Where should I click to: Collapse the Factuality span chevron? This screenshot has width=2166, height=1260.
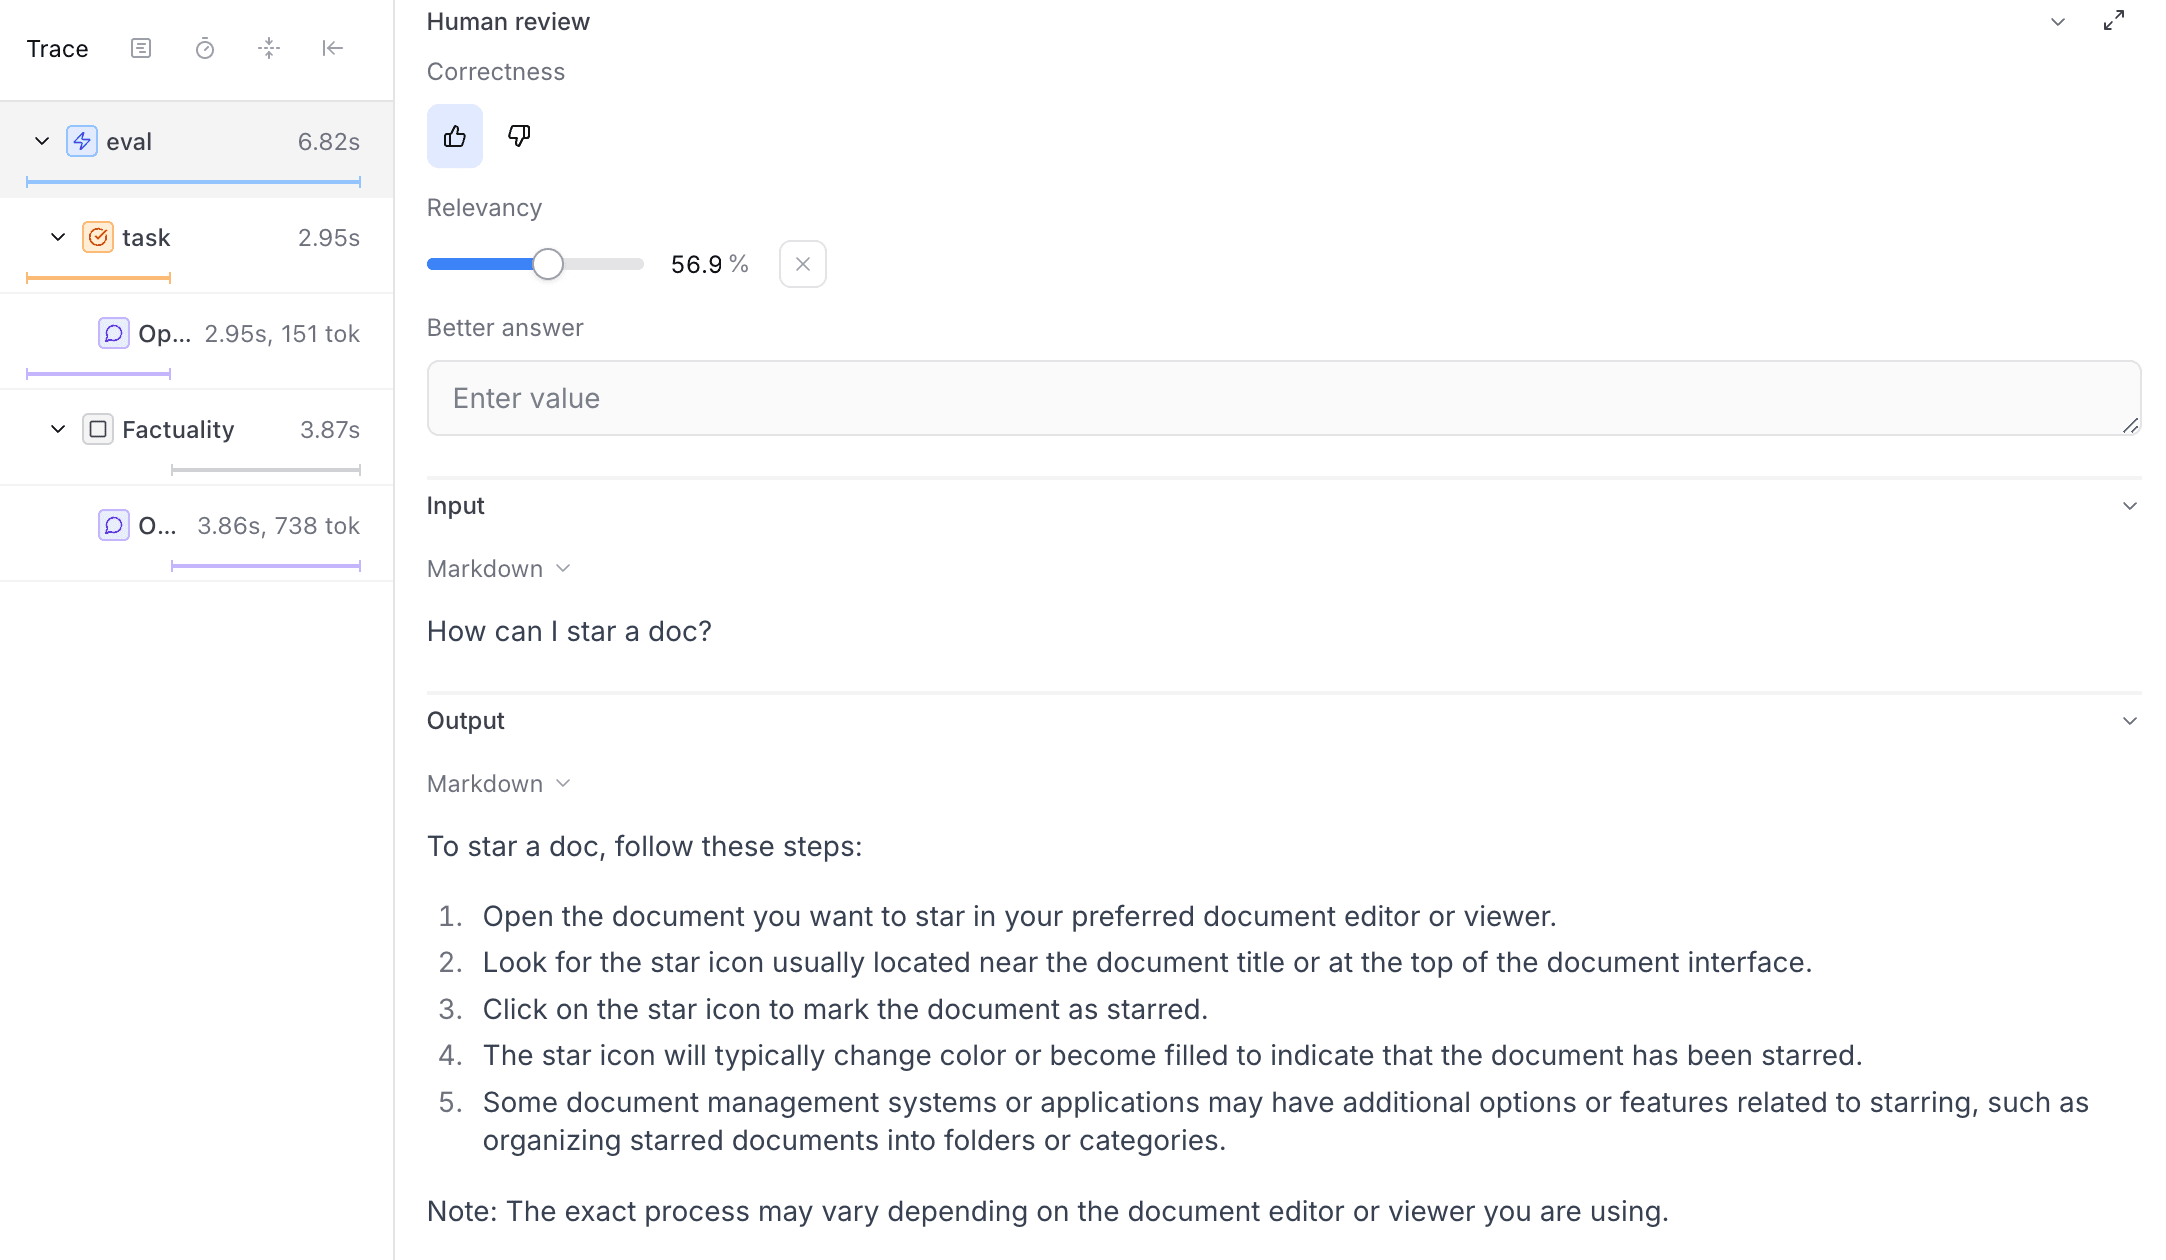(x=58, y=429)
